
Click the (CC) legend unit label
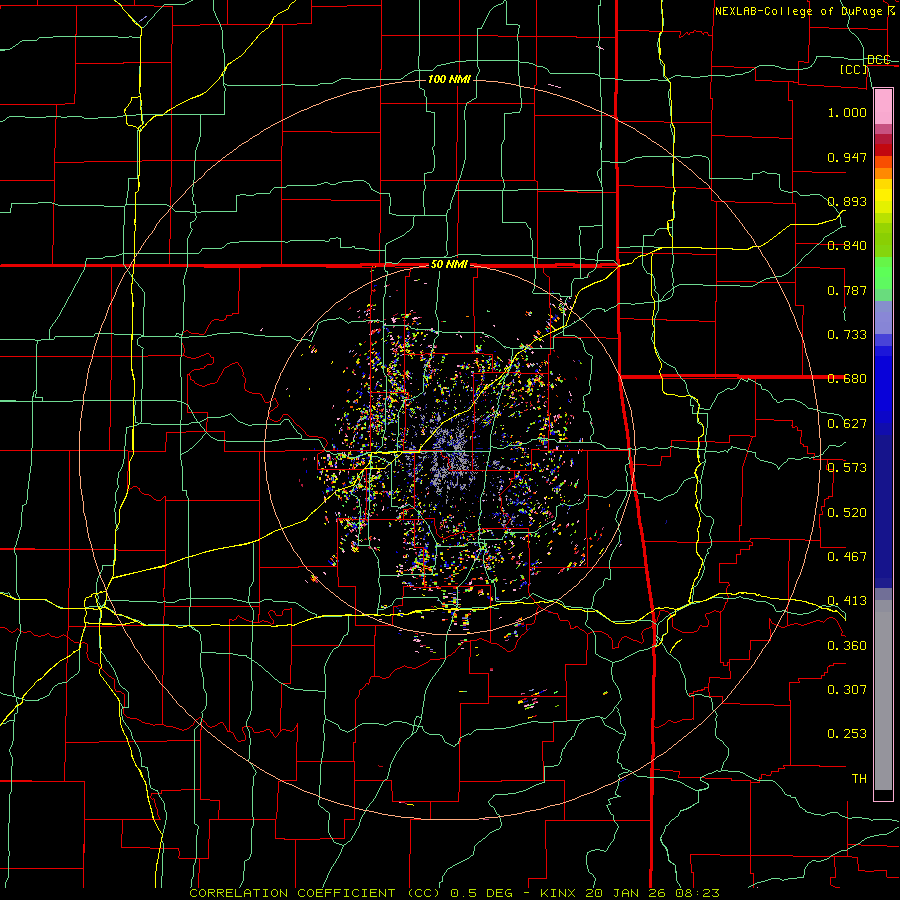[x=854, y=69]
